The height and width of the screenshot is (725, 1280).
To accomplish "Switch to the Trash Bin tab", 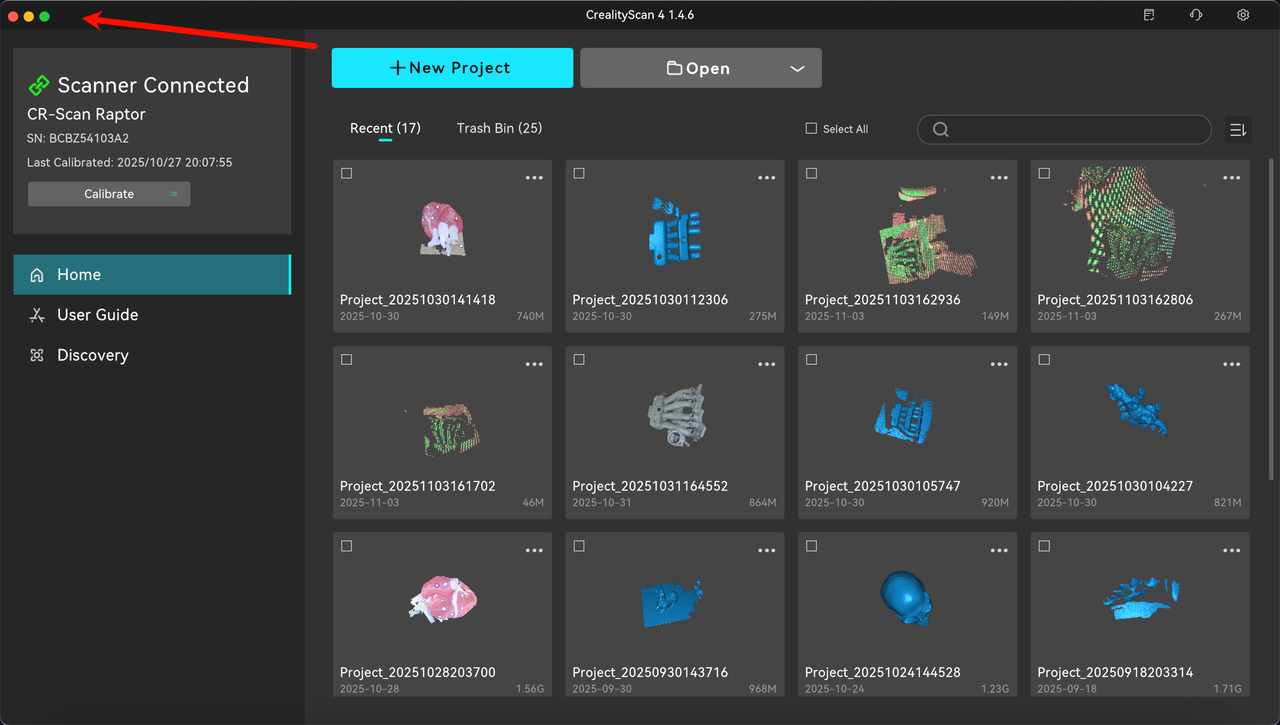I will pos(499,128).
